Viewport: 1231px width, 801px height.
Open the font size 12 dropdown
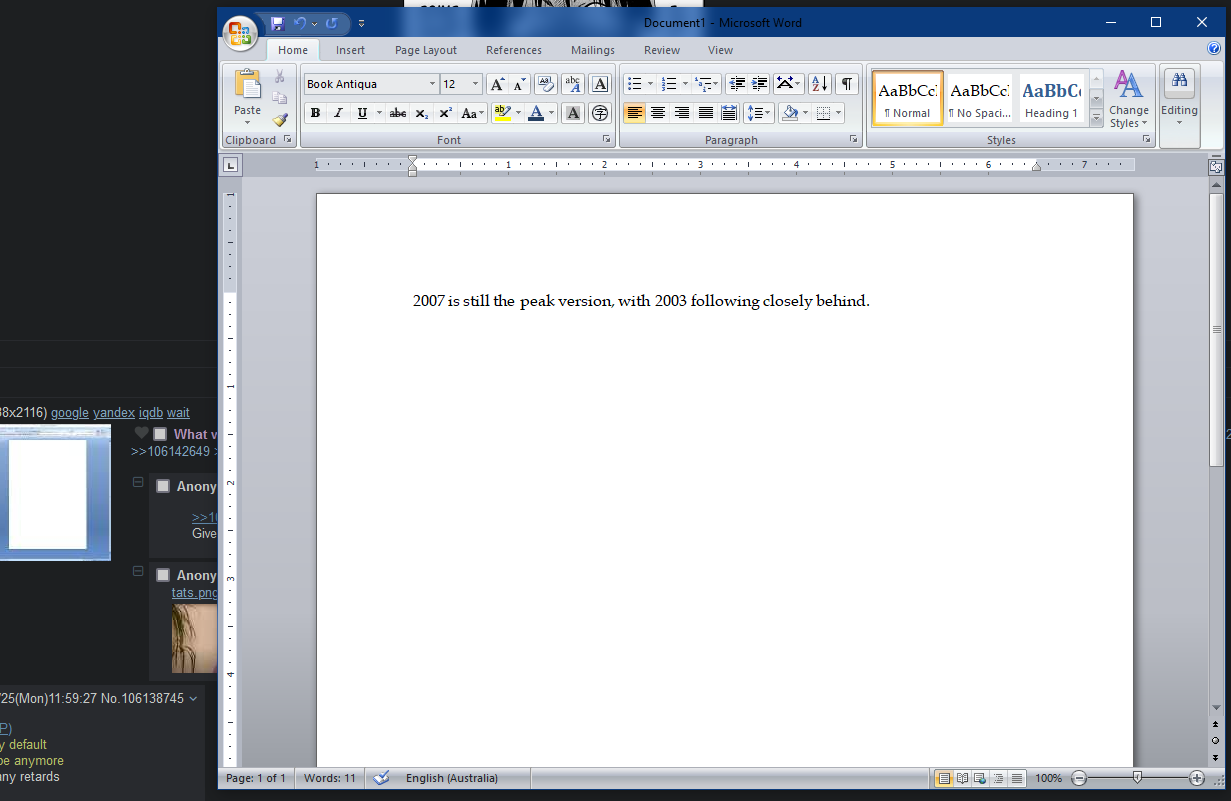click(x=475, y=85)
